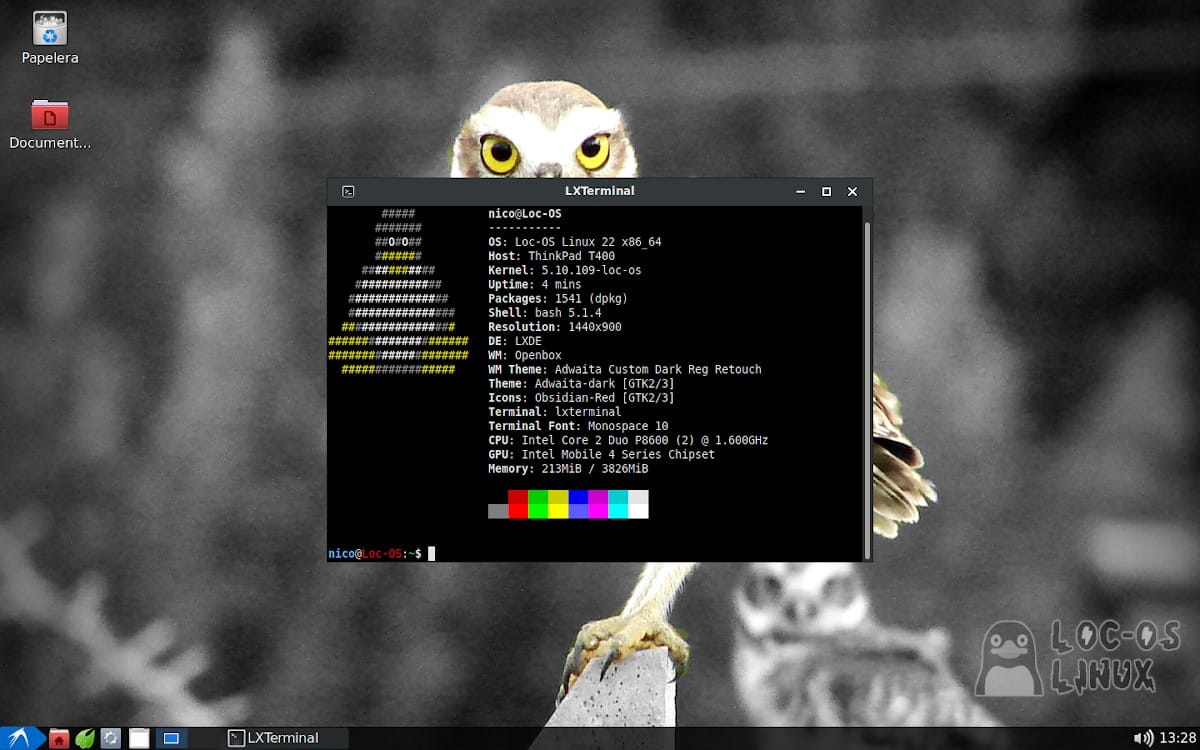1200x750 pixels.
Task: Click the red color block in neofetch
Action: [518, 504]
